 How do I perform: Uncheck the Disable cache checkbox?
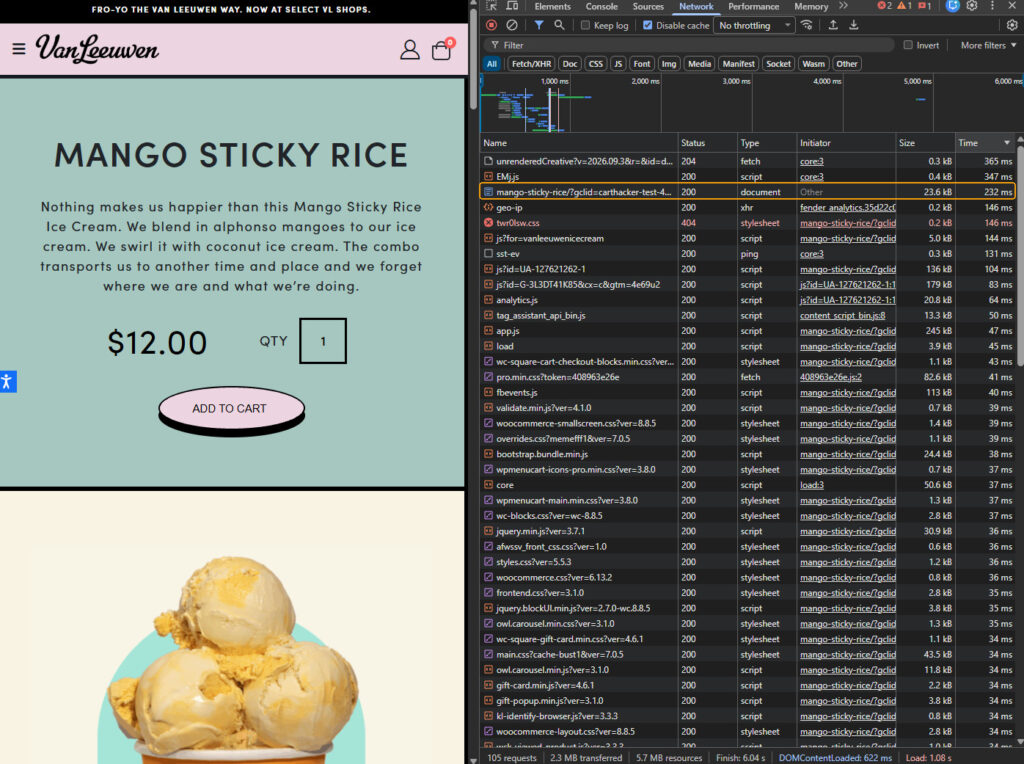coord(647,25)
